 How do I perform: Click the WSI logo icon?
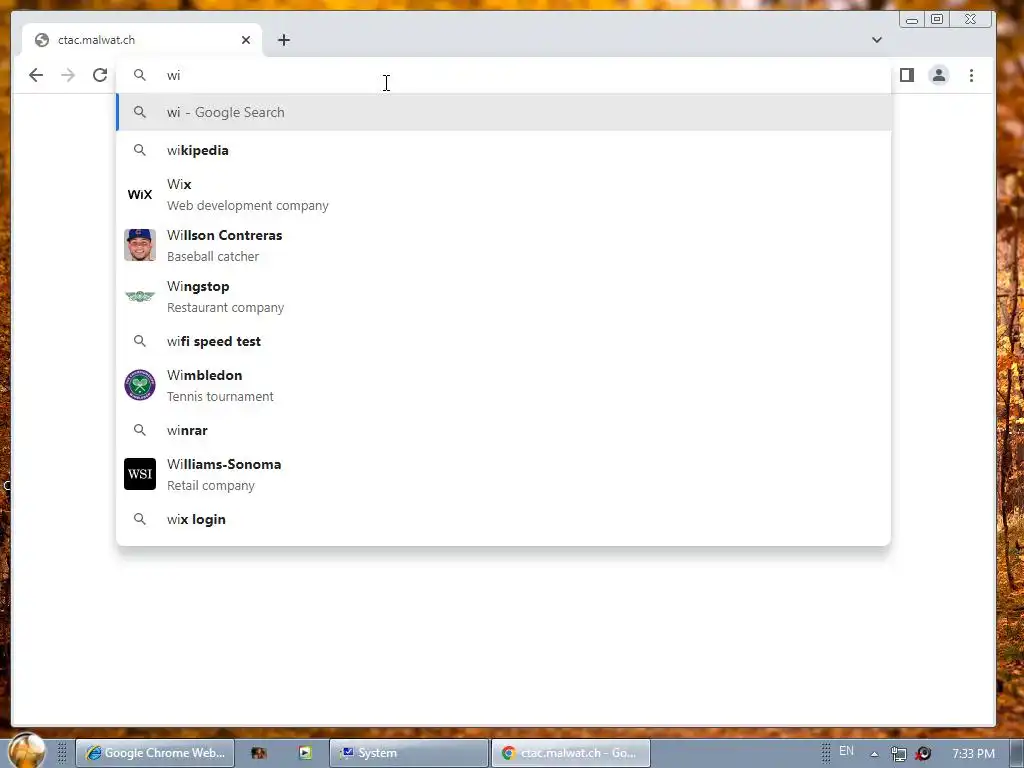tap(140, 474)
